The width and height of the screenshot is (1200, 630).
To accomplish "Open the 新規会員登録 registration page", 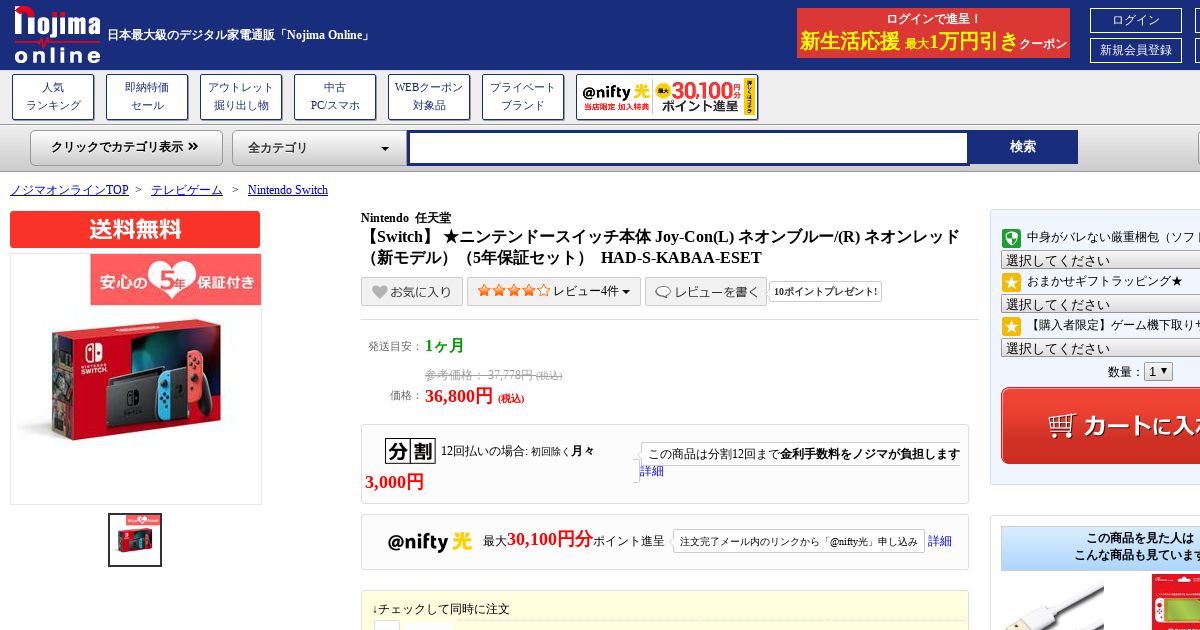I will pyautogui.click(x=1135, y=50).
